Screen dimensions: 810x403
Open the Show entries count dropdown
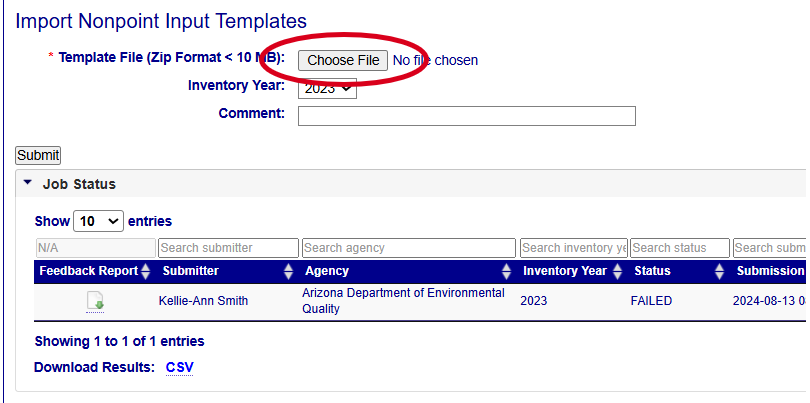click(x=99, y=221)
